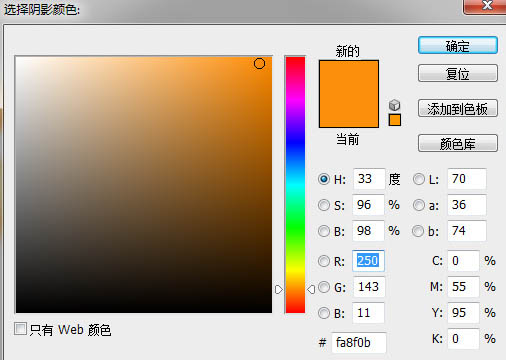
Task: Enable the 只有 Web 颜色 checkbox
Action: coord(20,329)
